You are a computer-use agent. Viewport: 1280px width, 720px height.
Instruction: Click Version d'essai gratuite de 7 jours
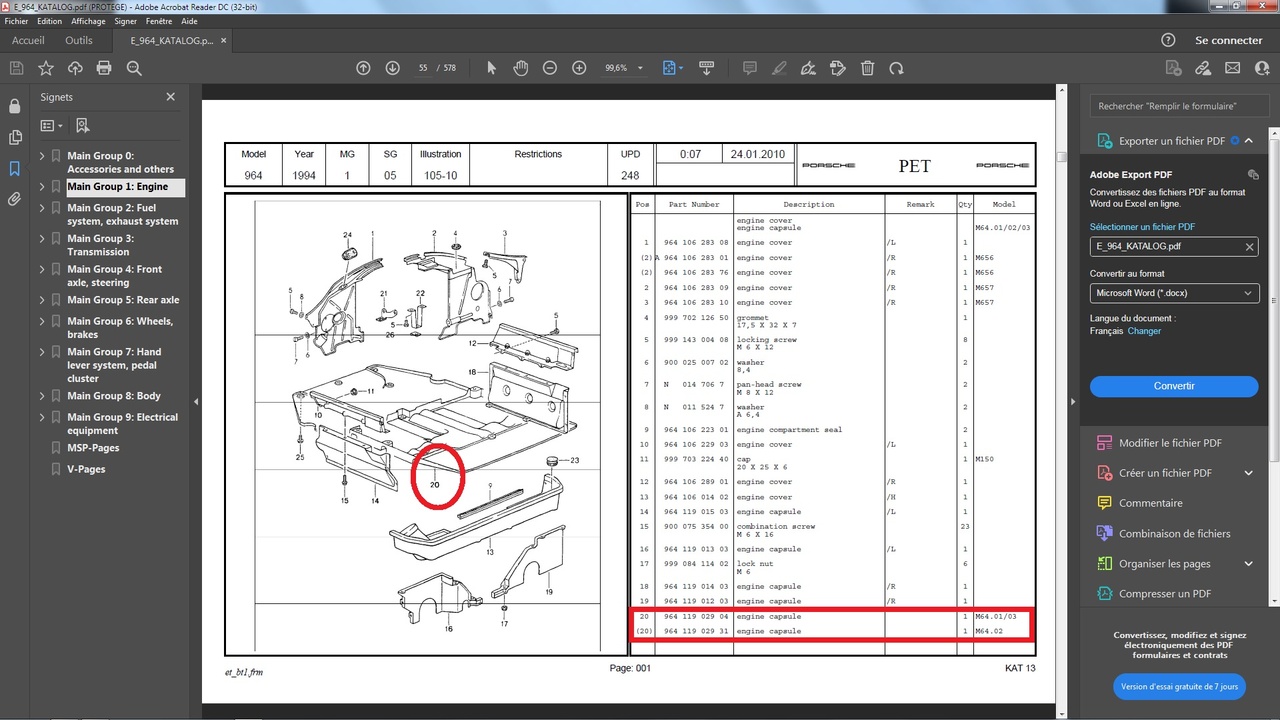(1179, 687)
